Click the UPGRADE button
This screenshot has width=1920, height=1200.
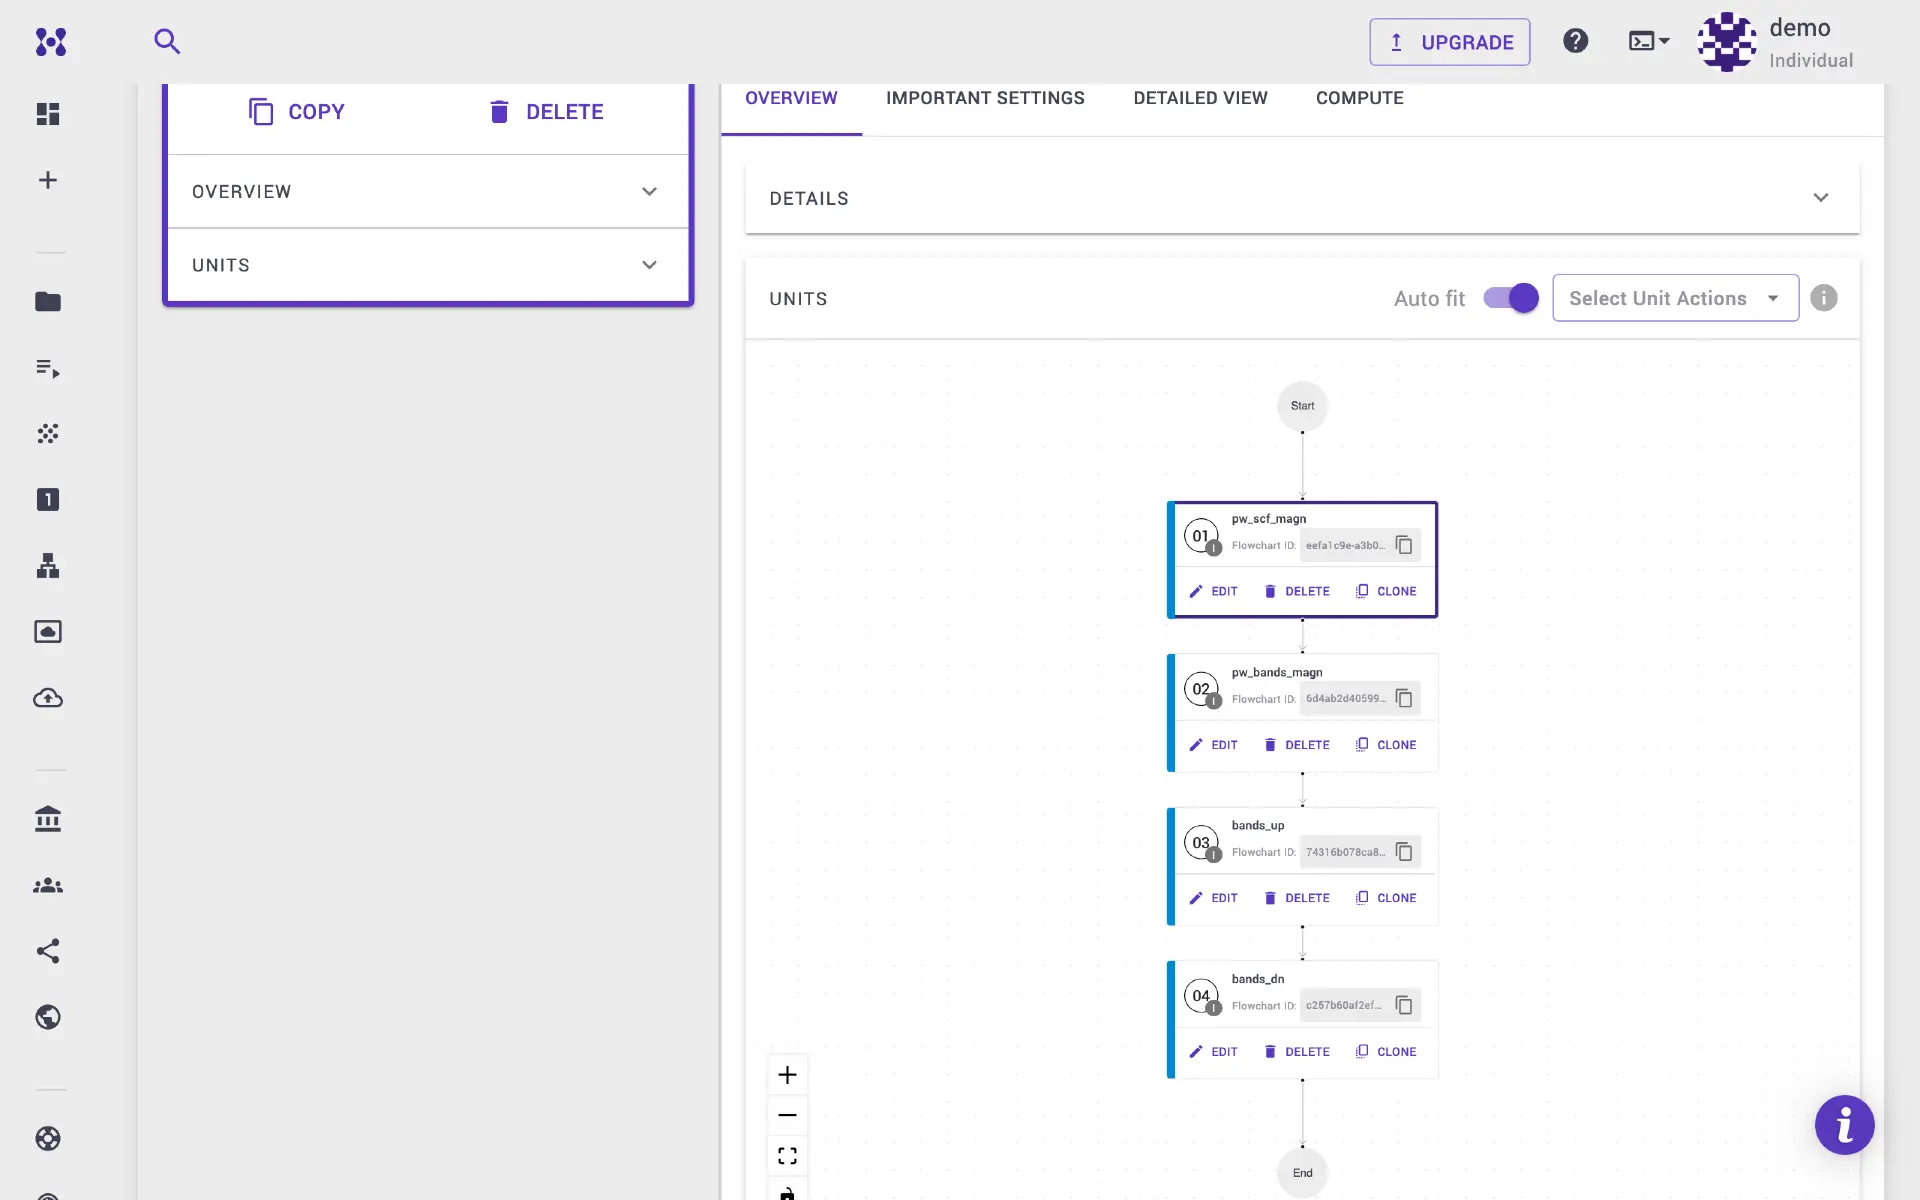click(1449, 42)
